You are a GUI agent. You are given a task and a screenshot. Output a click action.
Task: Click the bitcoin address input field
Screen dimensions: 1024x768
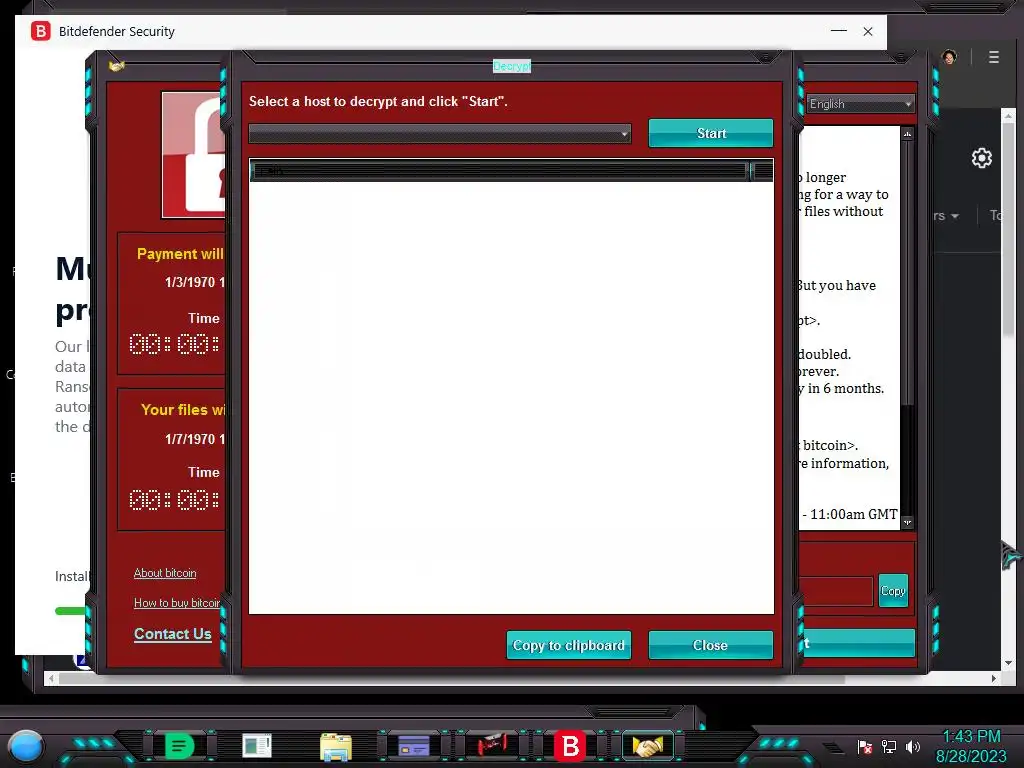click(x=835, y=591)
